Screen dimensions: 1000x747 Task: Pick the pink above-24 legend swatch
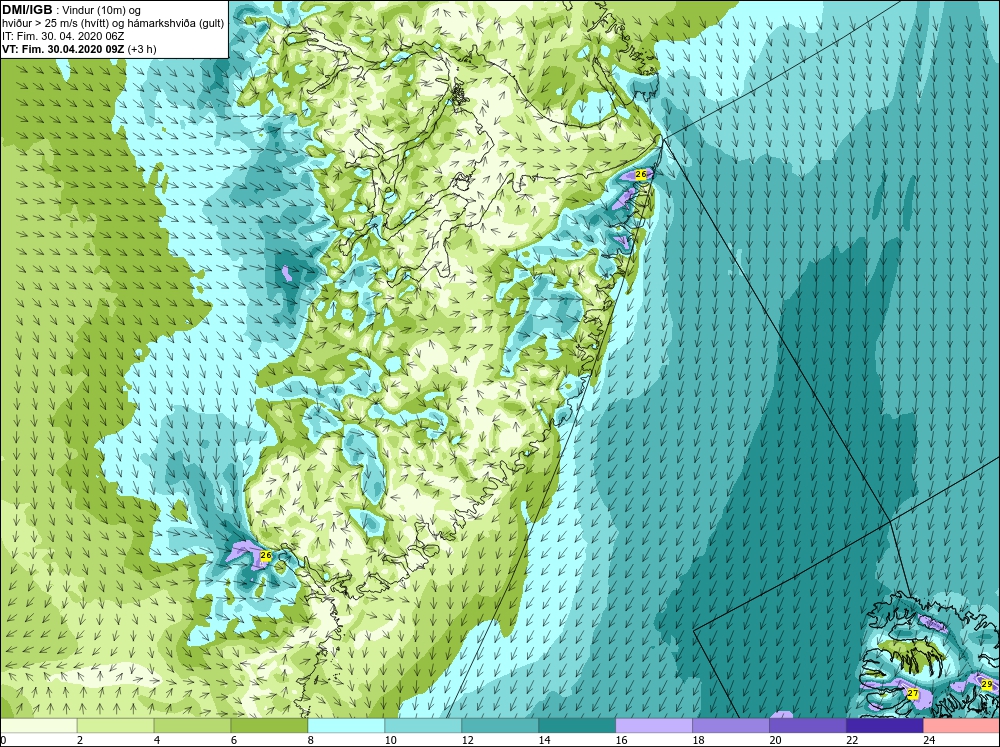961,726
